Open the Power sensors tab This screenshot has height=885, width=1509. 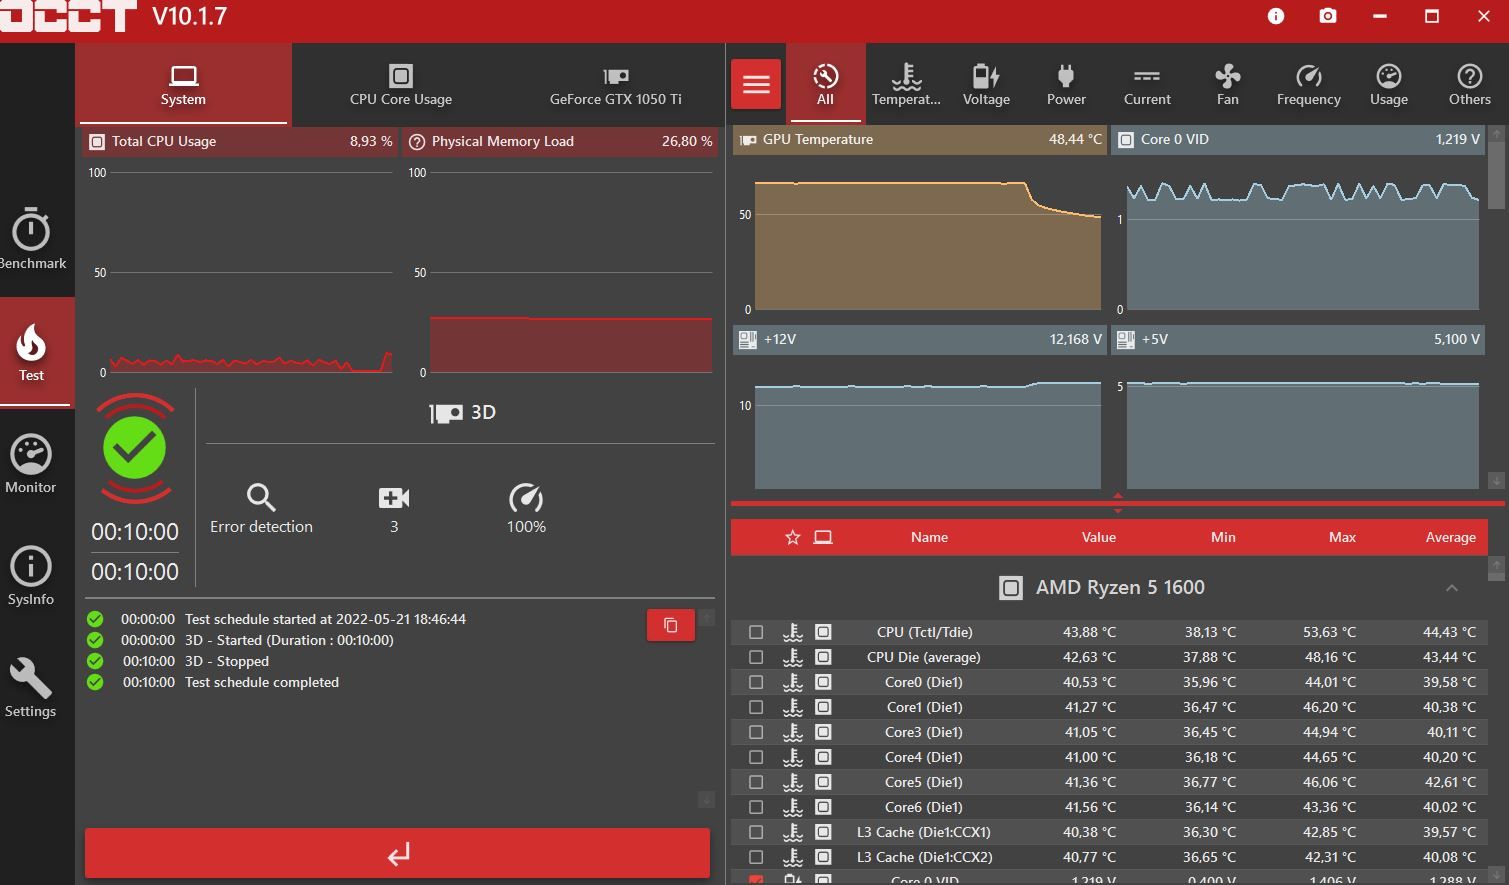[x=1066, y=84]
